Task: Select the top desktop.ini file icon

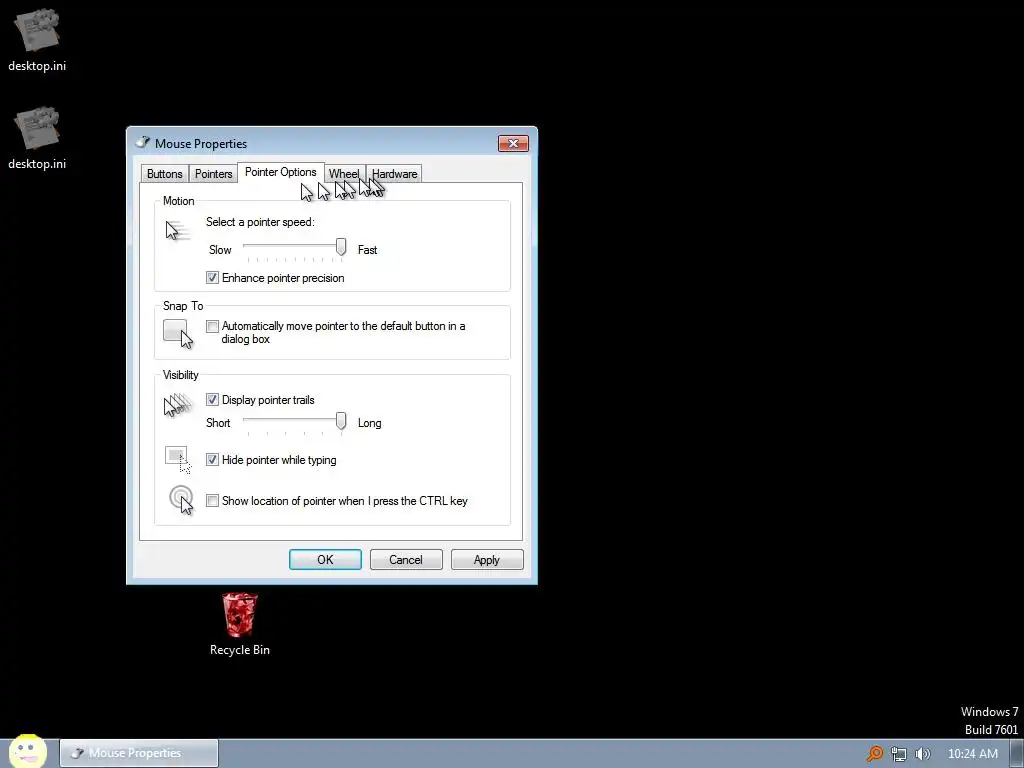Action: [x=37, y=39]
